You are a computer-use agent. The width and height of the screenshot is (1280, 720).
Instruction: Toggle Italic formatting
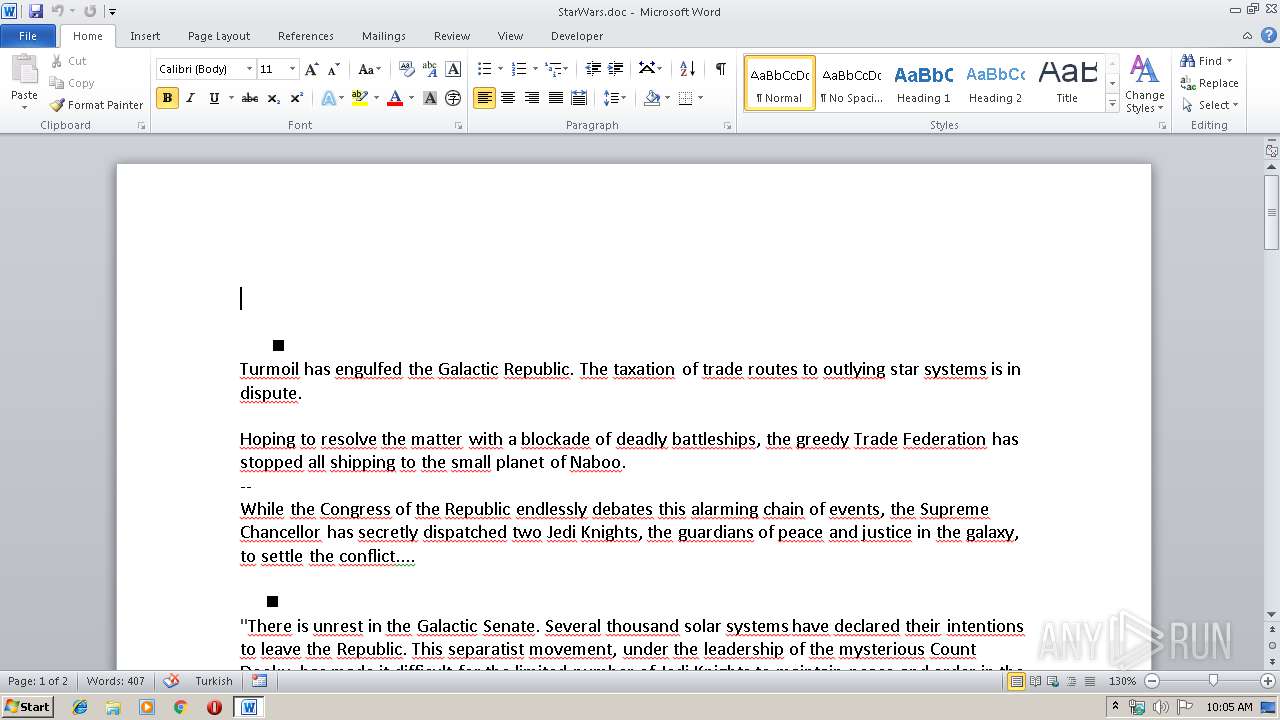190,98
